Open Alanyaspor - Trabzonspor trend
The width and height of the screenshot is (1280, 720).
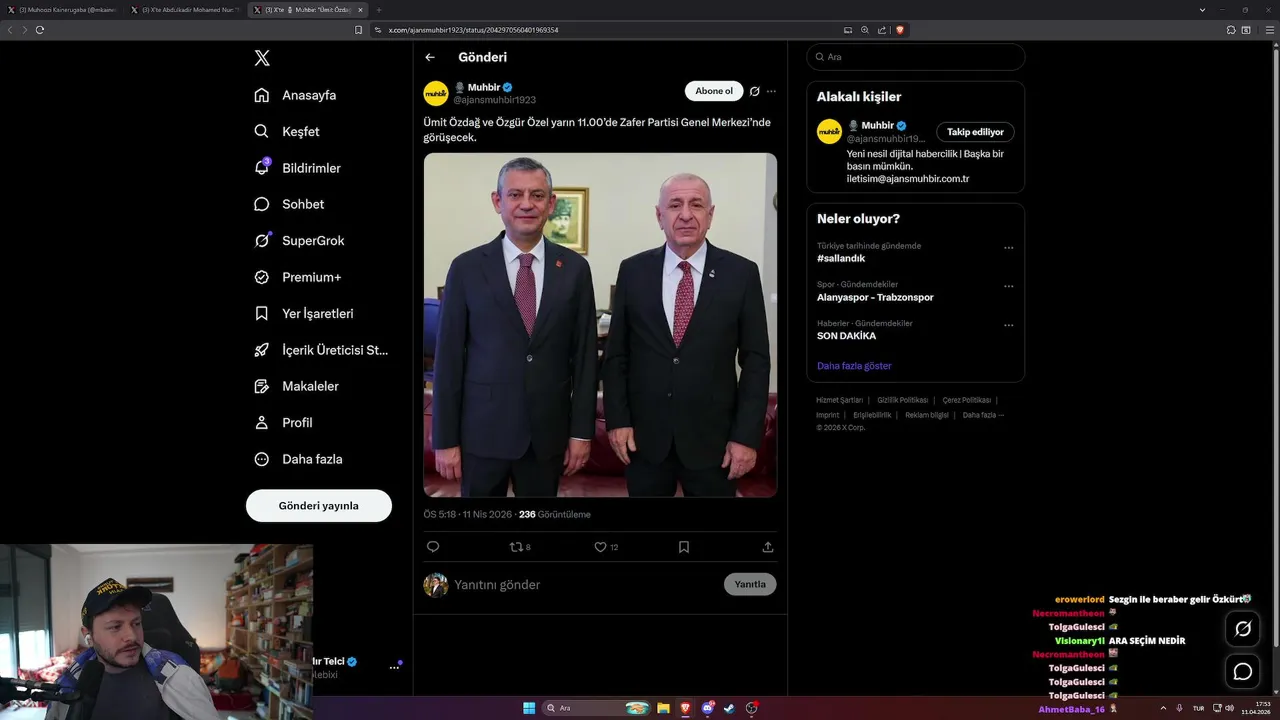point(875,297)
